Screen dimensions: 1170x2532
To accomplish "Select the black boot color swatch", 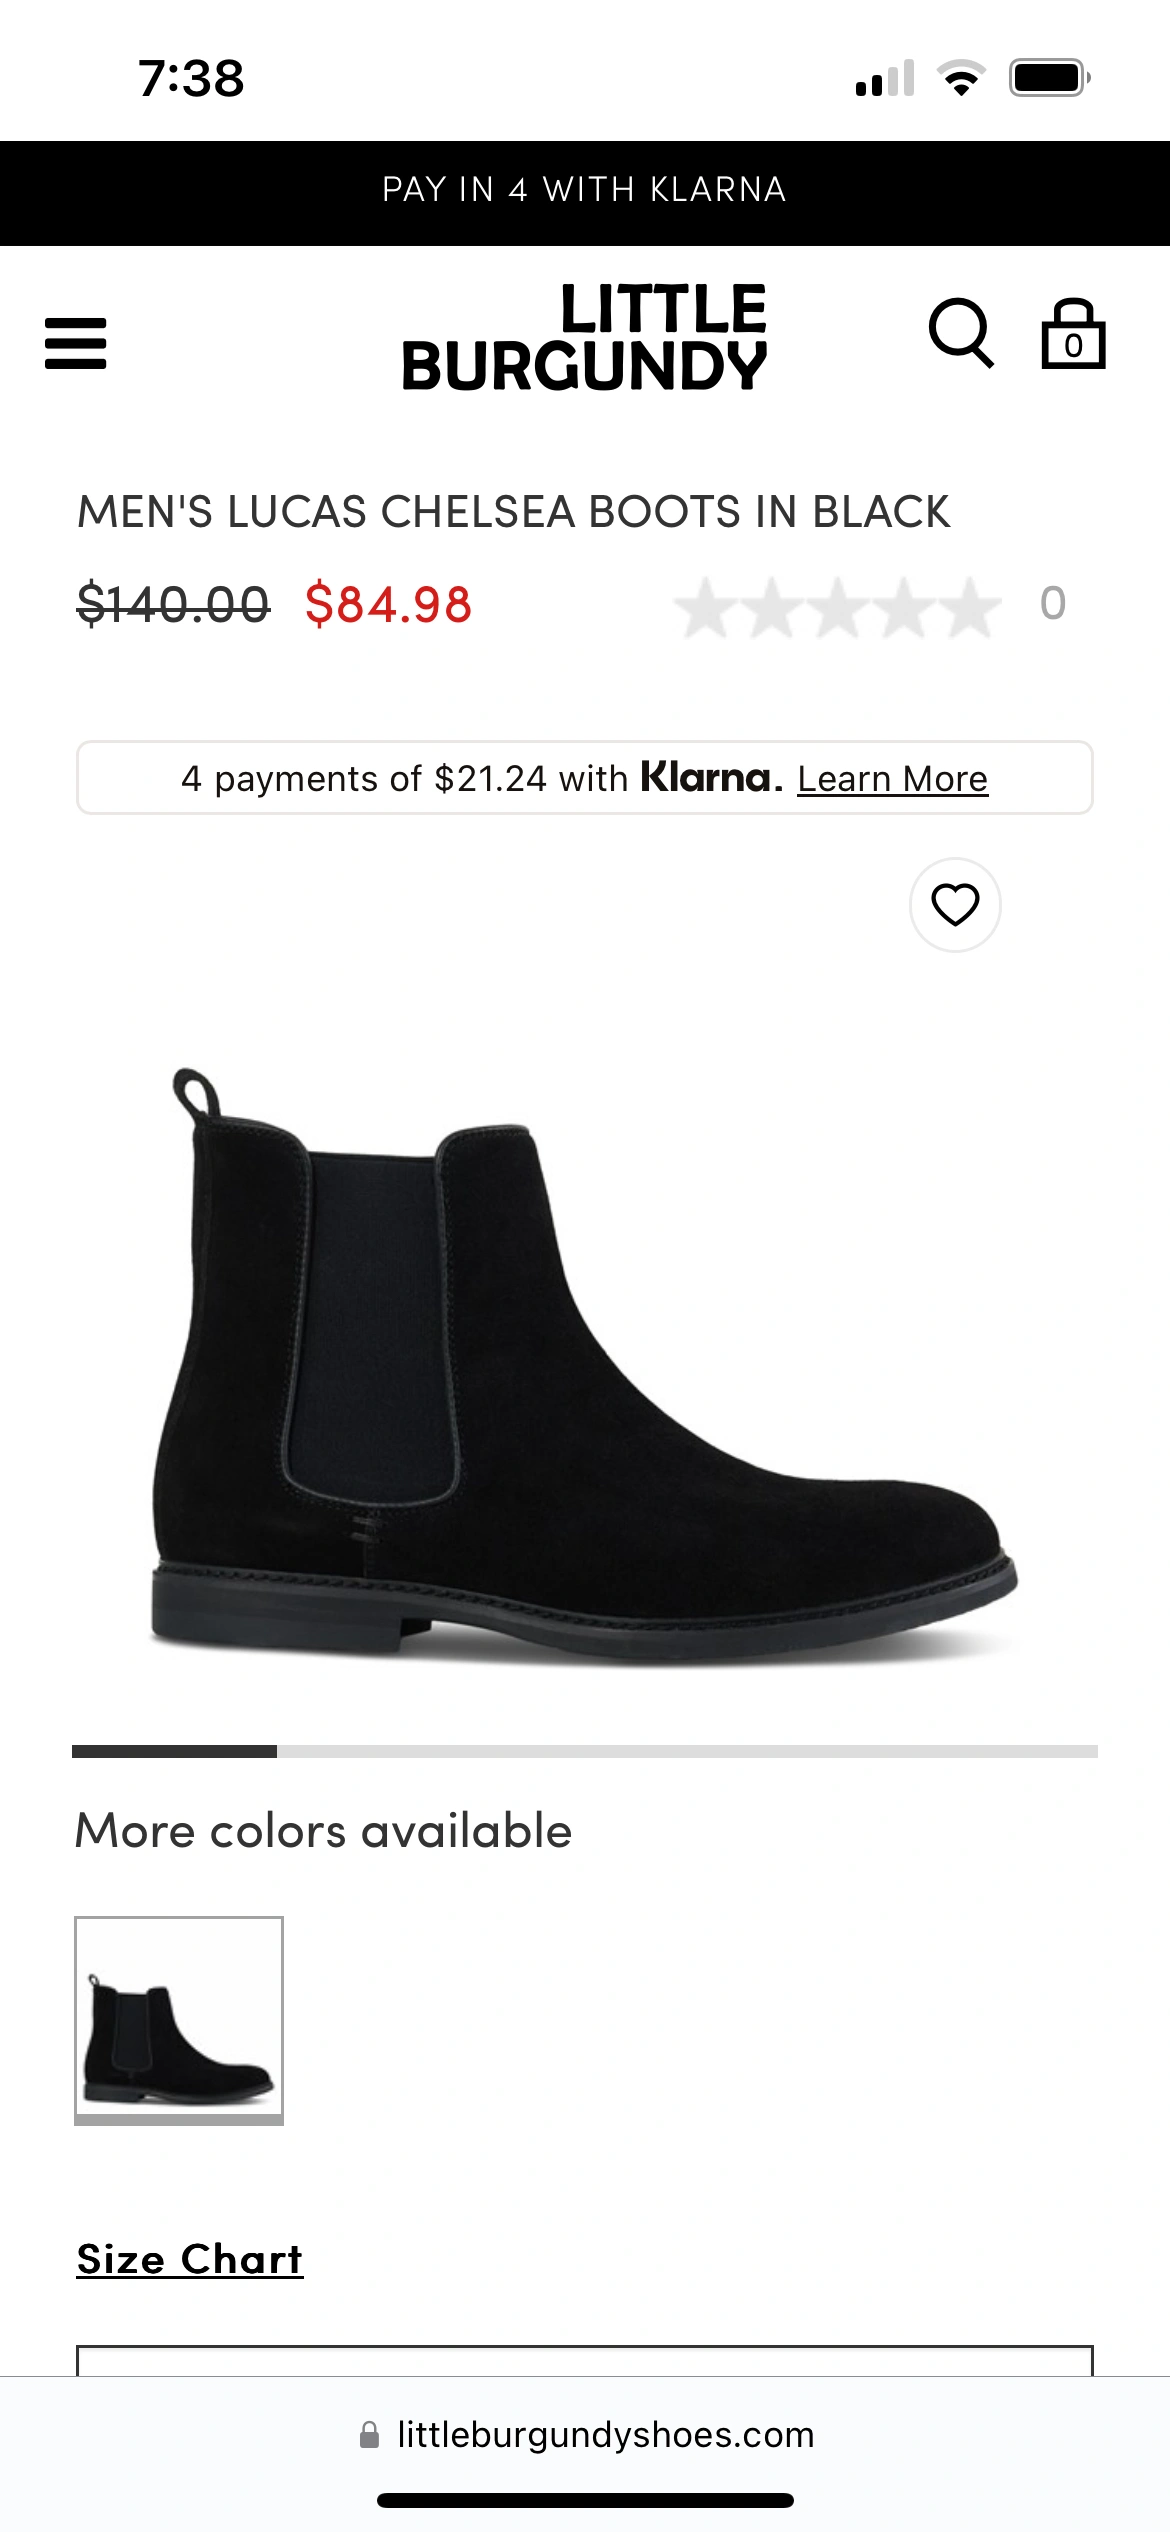I will point(179,2020).
